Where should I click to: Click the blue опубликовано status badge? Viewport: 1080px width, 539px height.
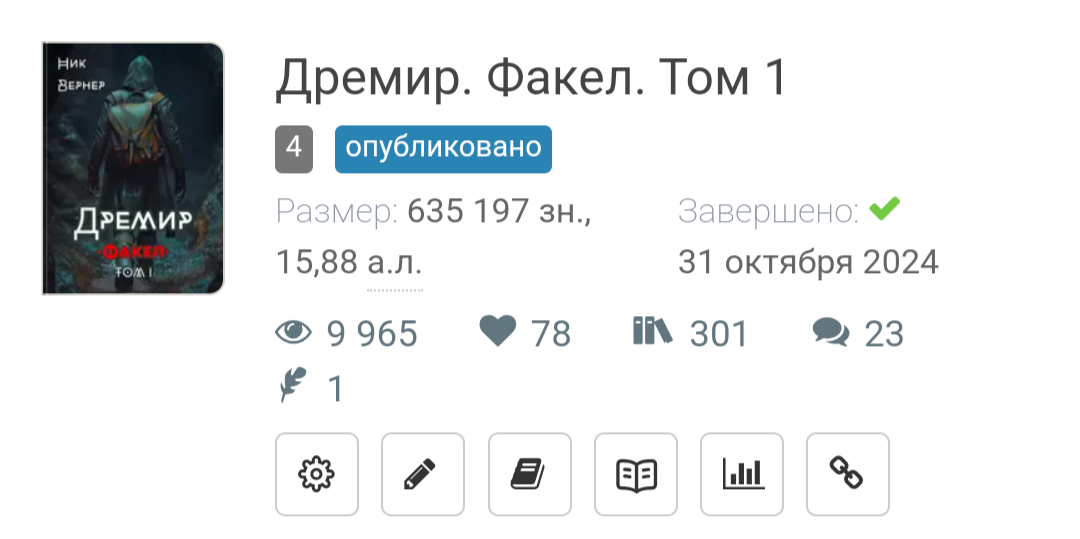[443, 149]
